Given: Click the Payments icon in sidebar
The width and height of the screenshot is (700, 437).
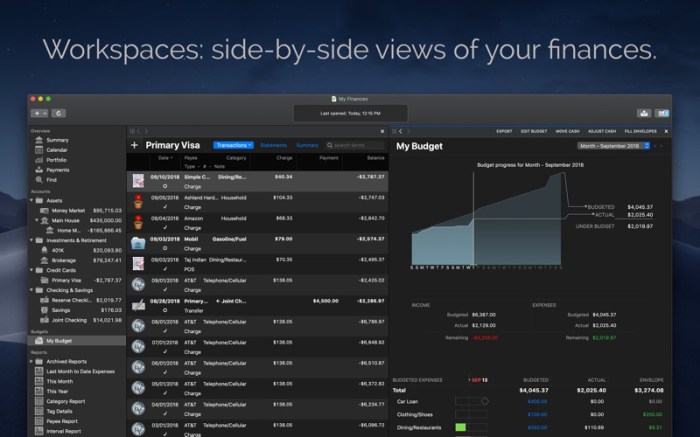Looking at the screenshot, I should click(39, 169).
